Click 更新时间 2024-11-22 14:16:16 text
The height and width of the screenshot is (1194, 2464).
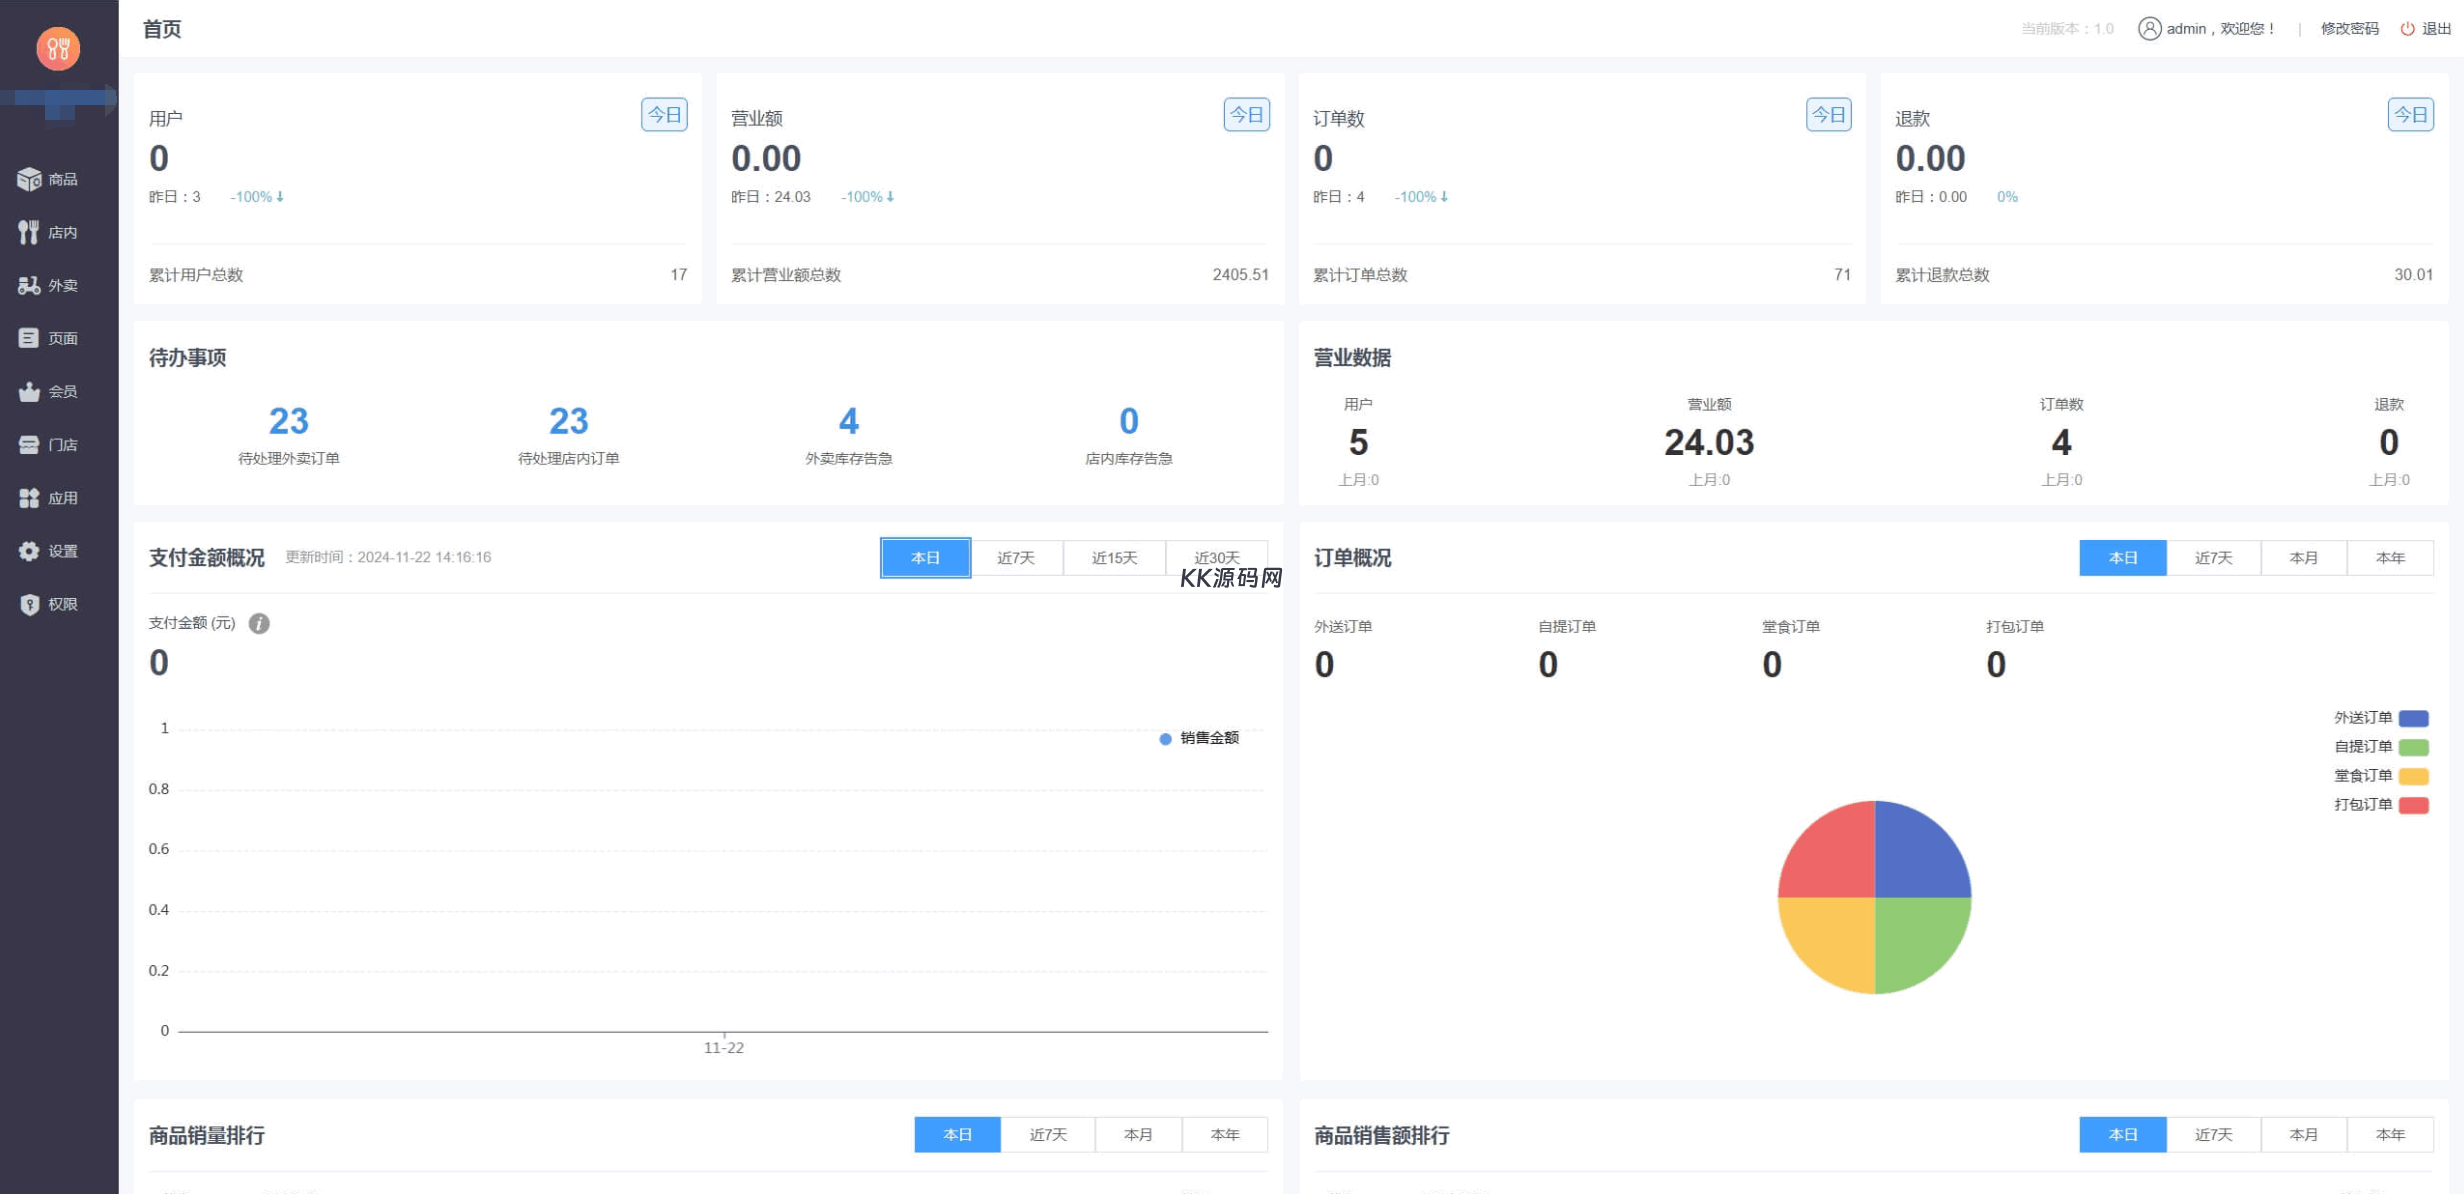[x=388, y=557]
